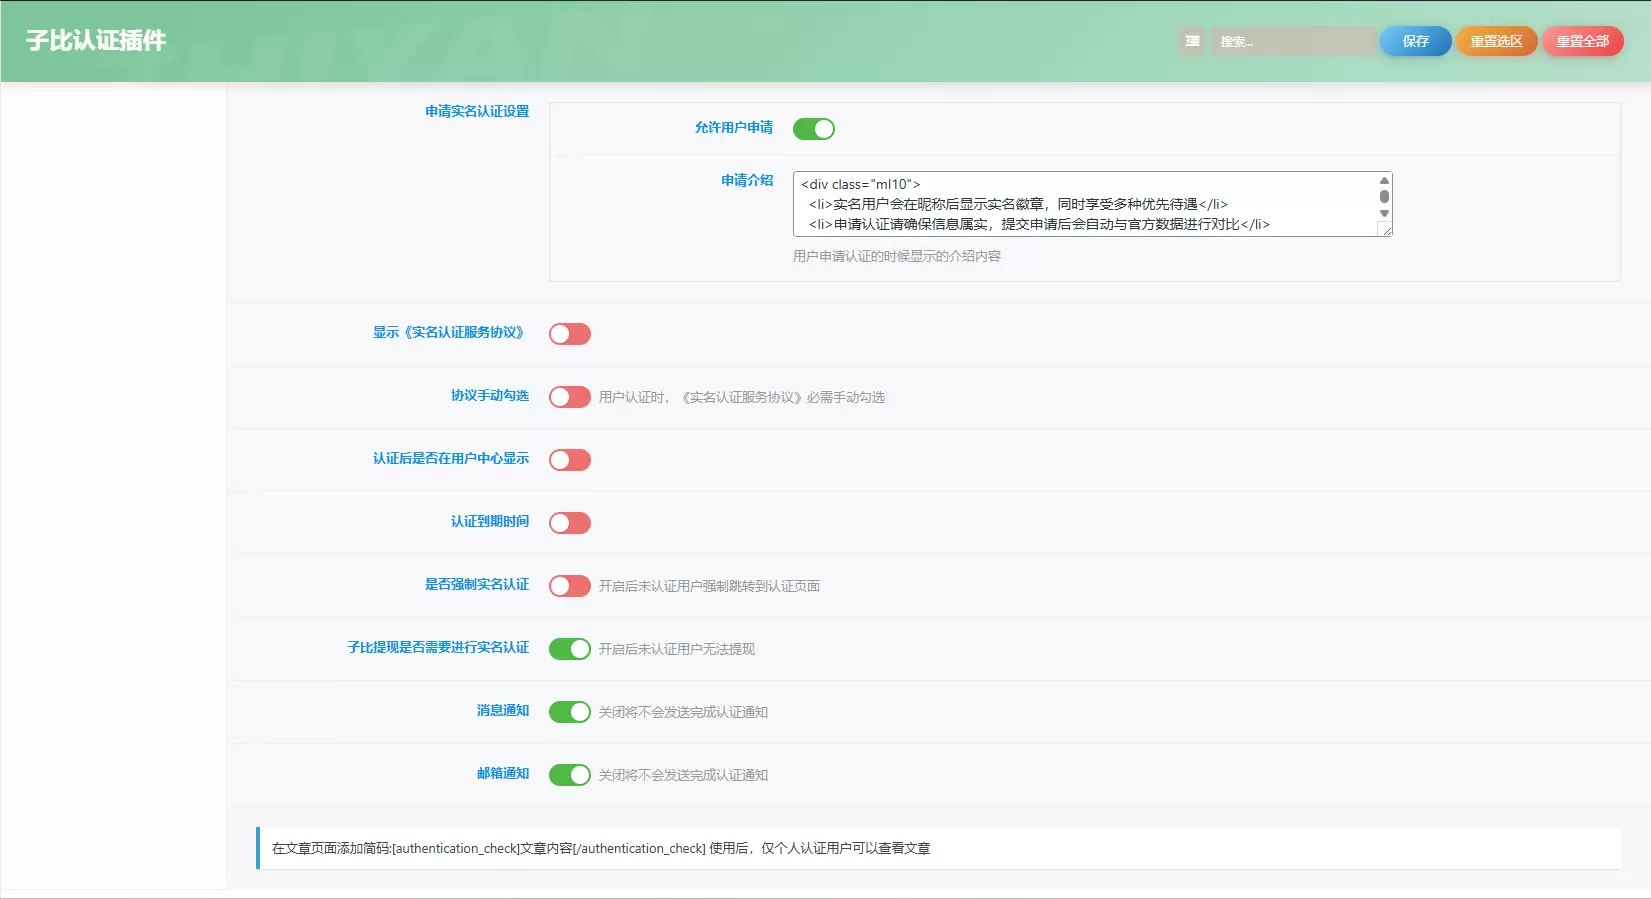Disable the 消息通知 switch
Image resolution: width=1651 pixels, height=899 pixels.
(x=570, y=712)
